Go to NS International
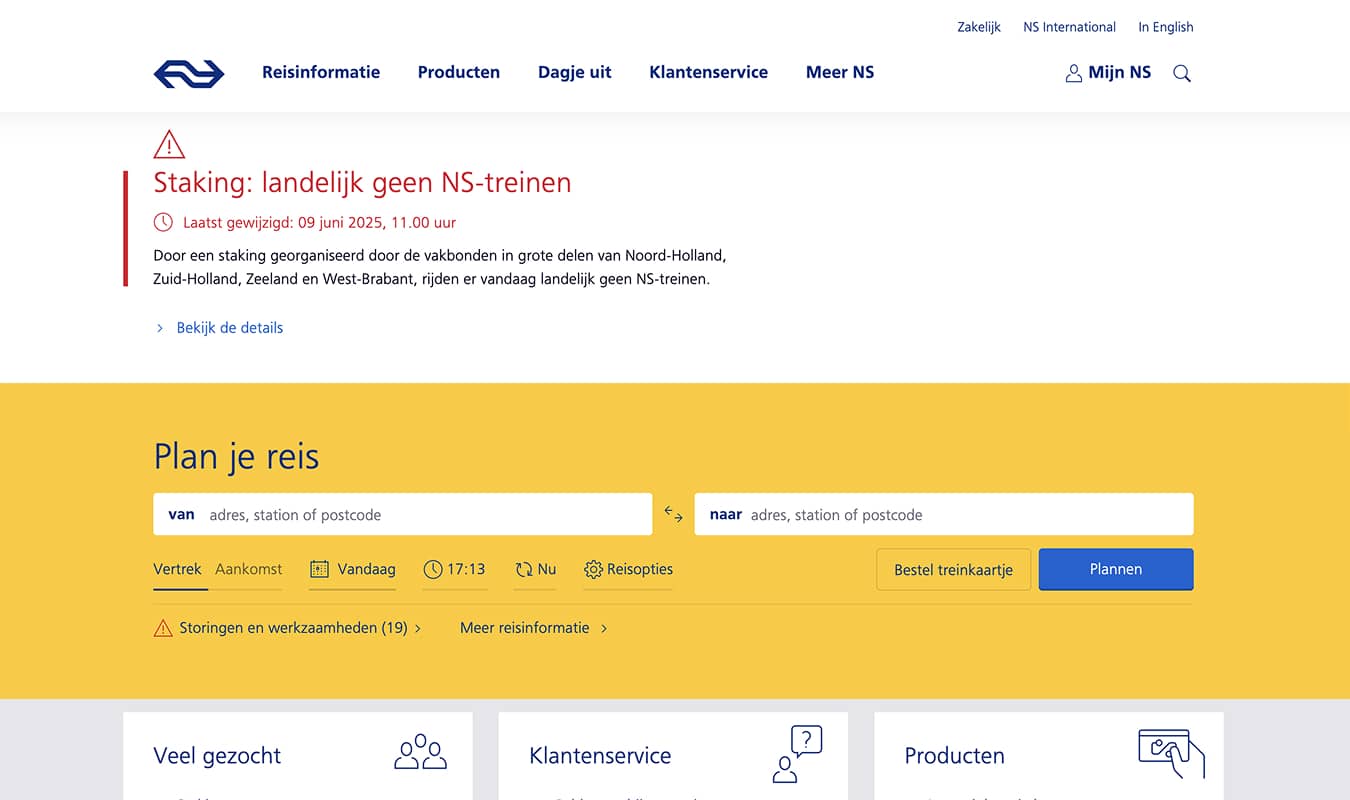The image size is (1350, 800). click(1069, 27)
